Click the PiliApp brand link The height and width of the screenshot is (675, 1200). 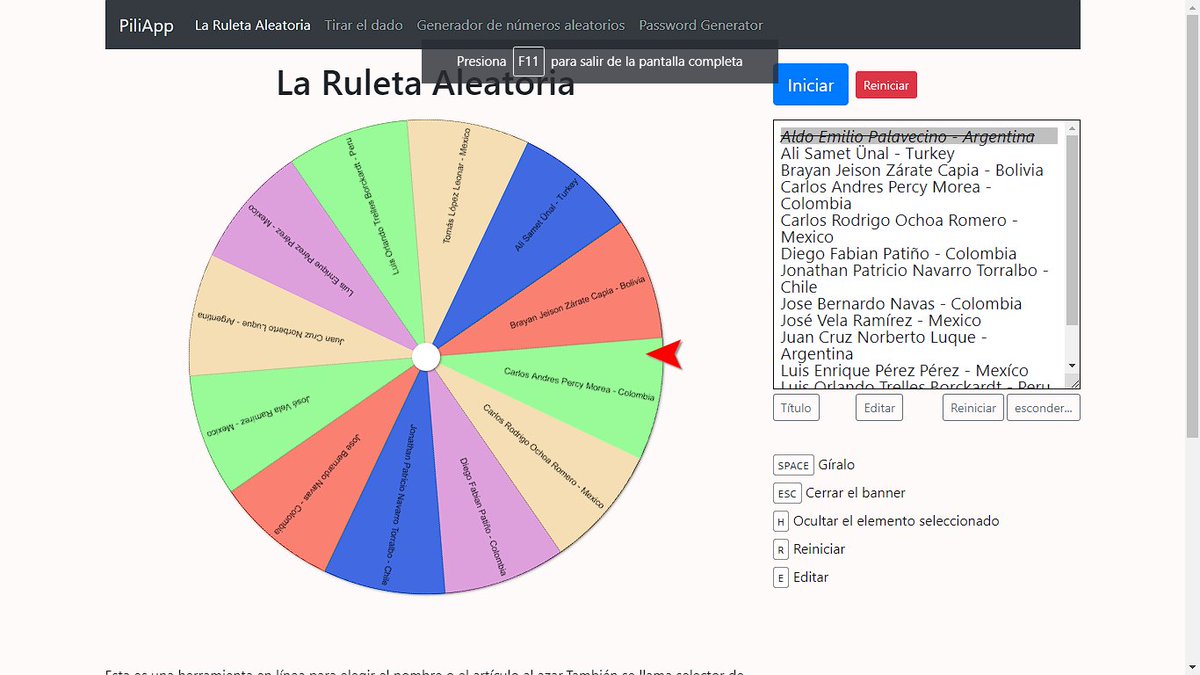pyautogui.click(x=148, y=25)
